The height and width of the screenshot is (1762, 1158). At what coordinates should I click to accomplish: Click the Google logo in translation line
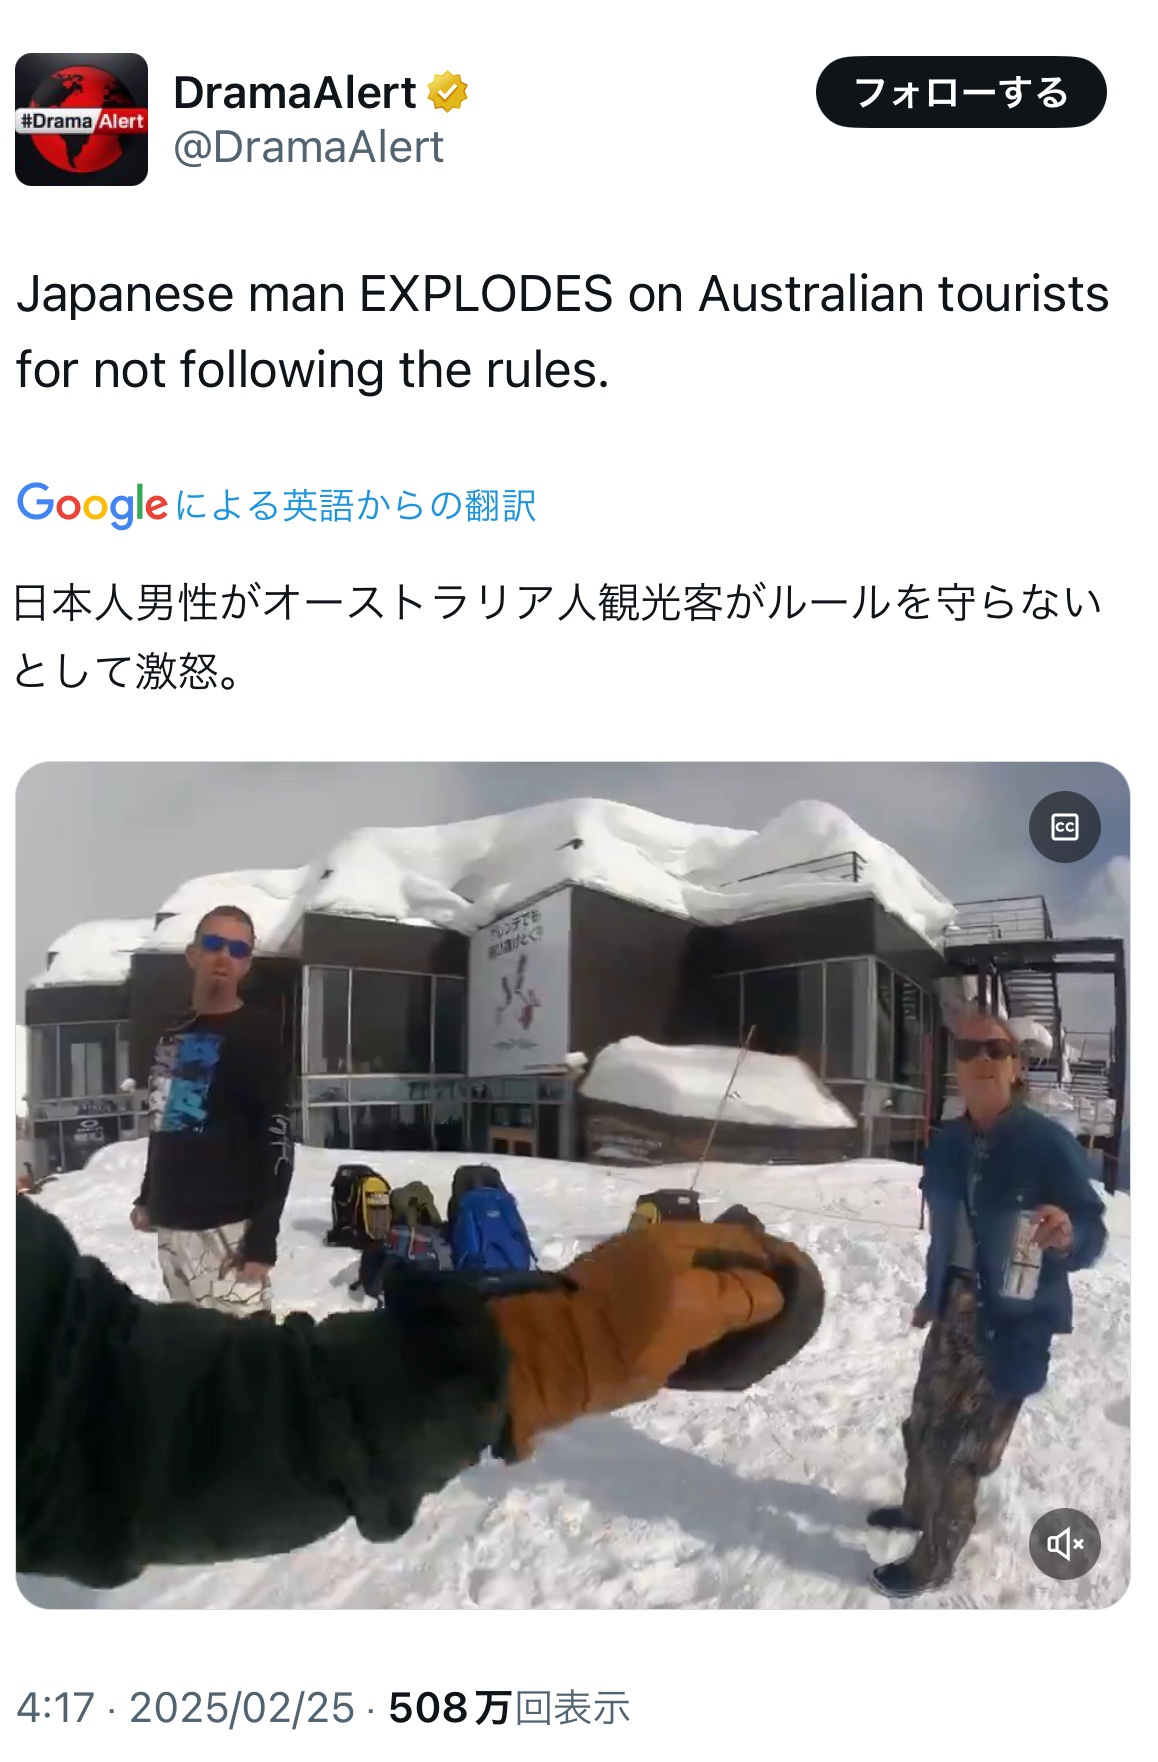(92, 504)
